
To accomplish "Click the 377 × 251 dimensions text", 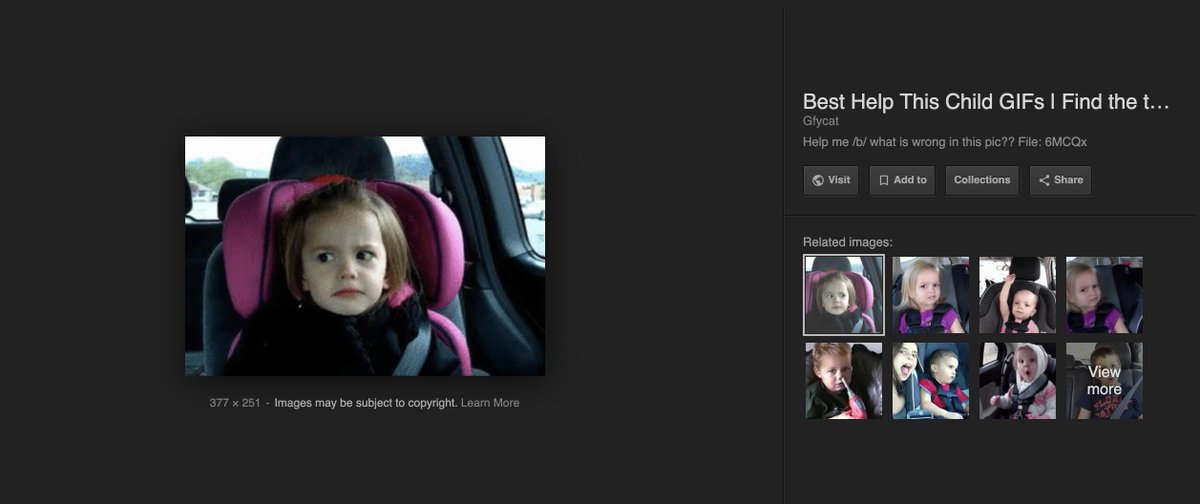I will 235,403.
